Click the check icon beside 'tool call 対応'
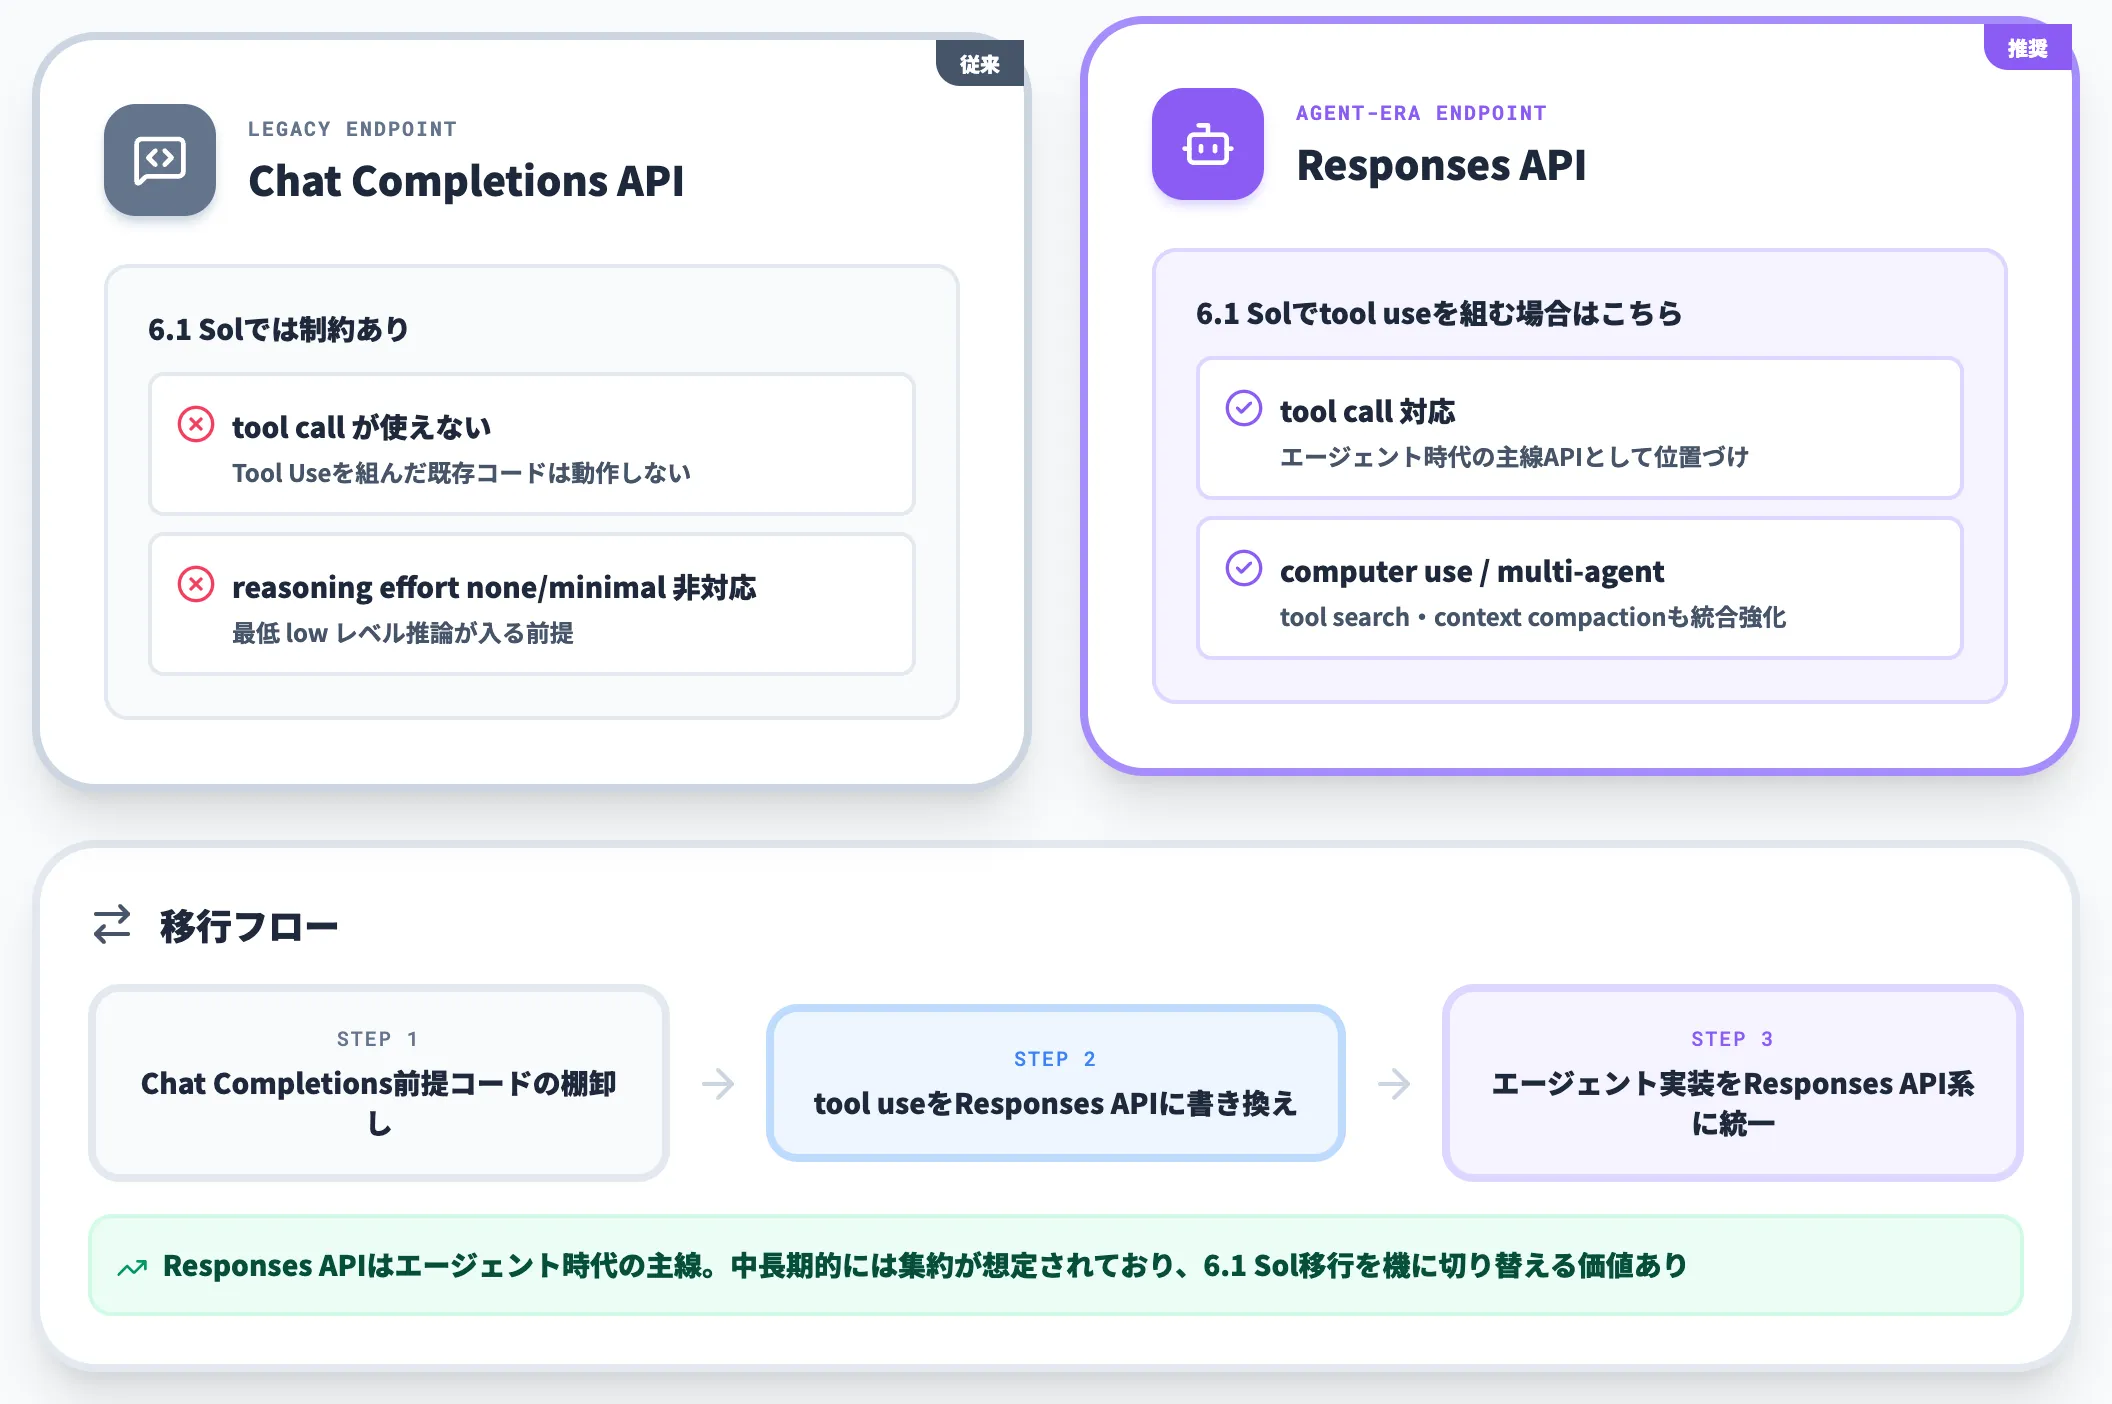2112x1404 pixels. point(1244,408)
